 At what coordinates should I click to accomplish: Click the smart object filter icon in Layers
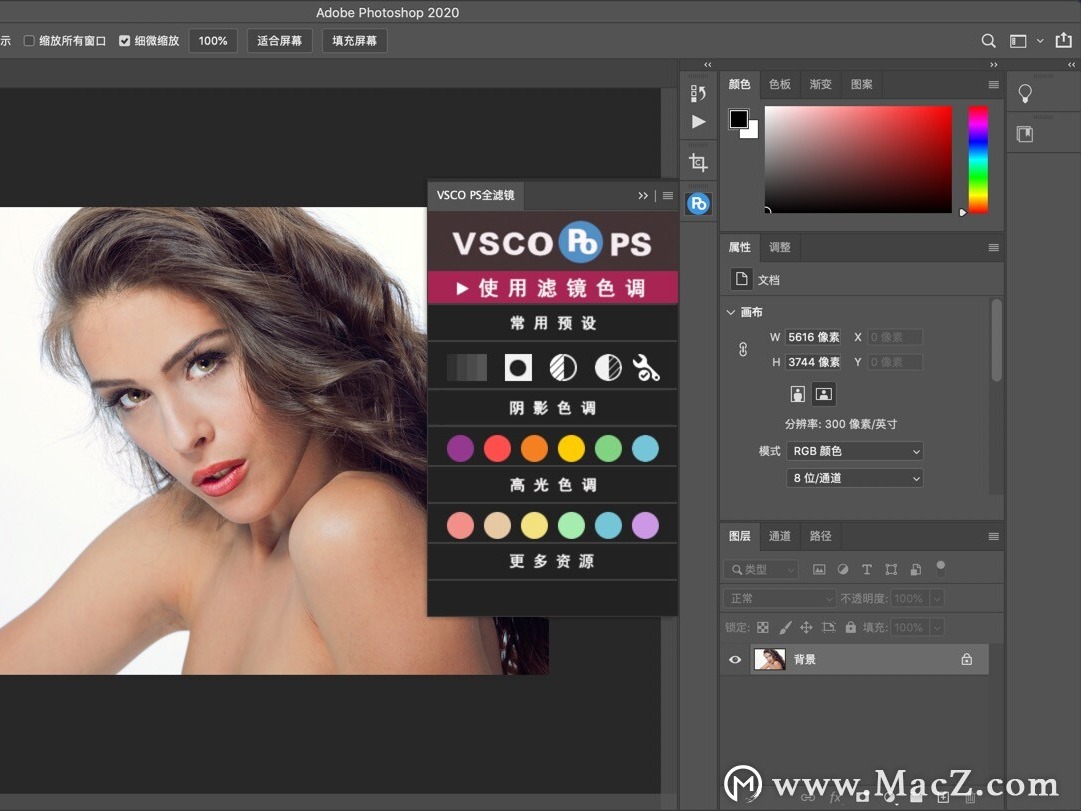[915, 568]
